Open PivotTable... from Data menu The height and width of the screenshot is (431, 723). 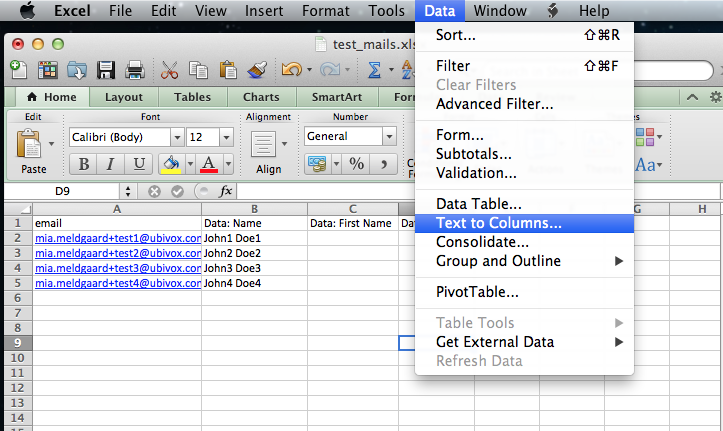point(524,292)
